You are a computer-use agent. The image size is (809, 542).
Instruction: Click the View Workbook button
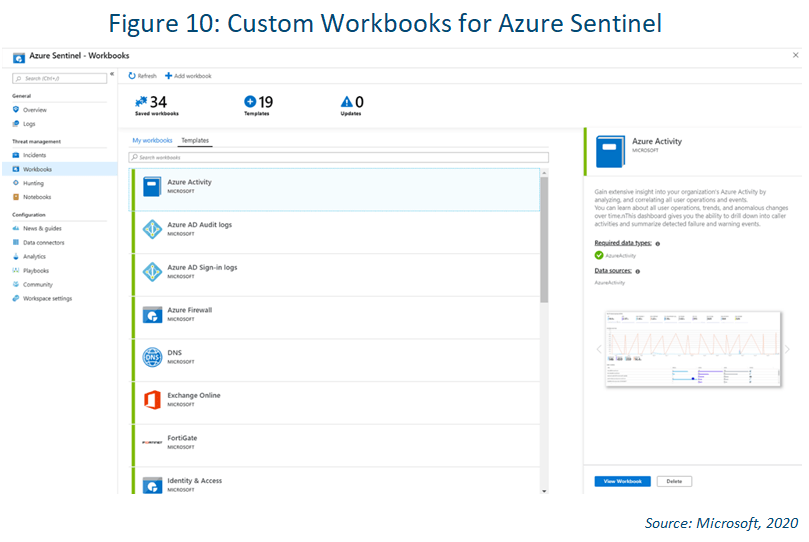click(x=622, y=481)
